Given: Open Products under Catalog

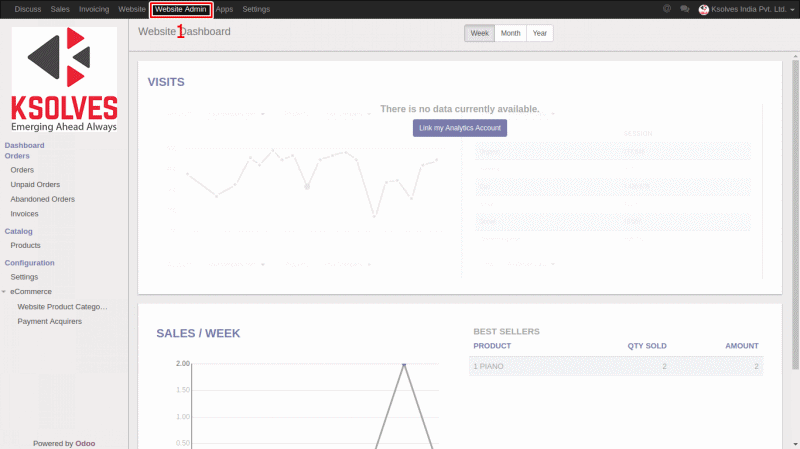Looking at the screenshot, I should coord(25,245).
